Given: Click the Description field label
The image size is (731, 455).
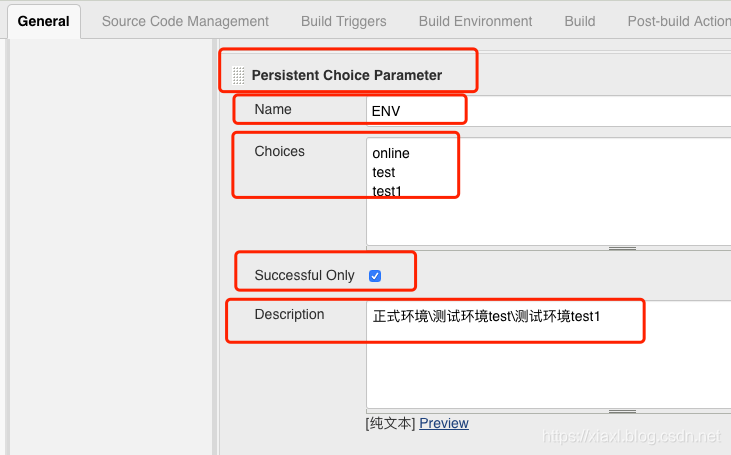Looking at the screenshot, I should coord(289,314).
